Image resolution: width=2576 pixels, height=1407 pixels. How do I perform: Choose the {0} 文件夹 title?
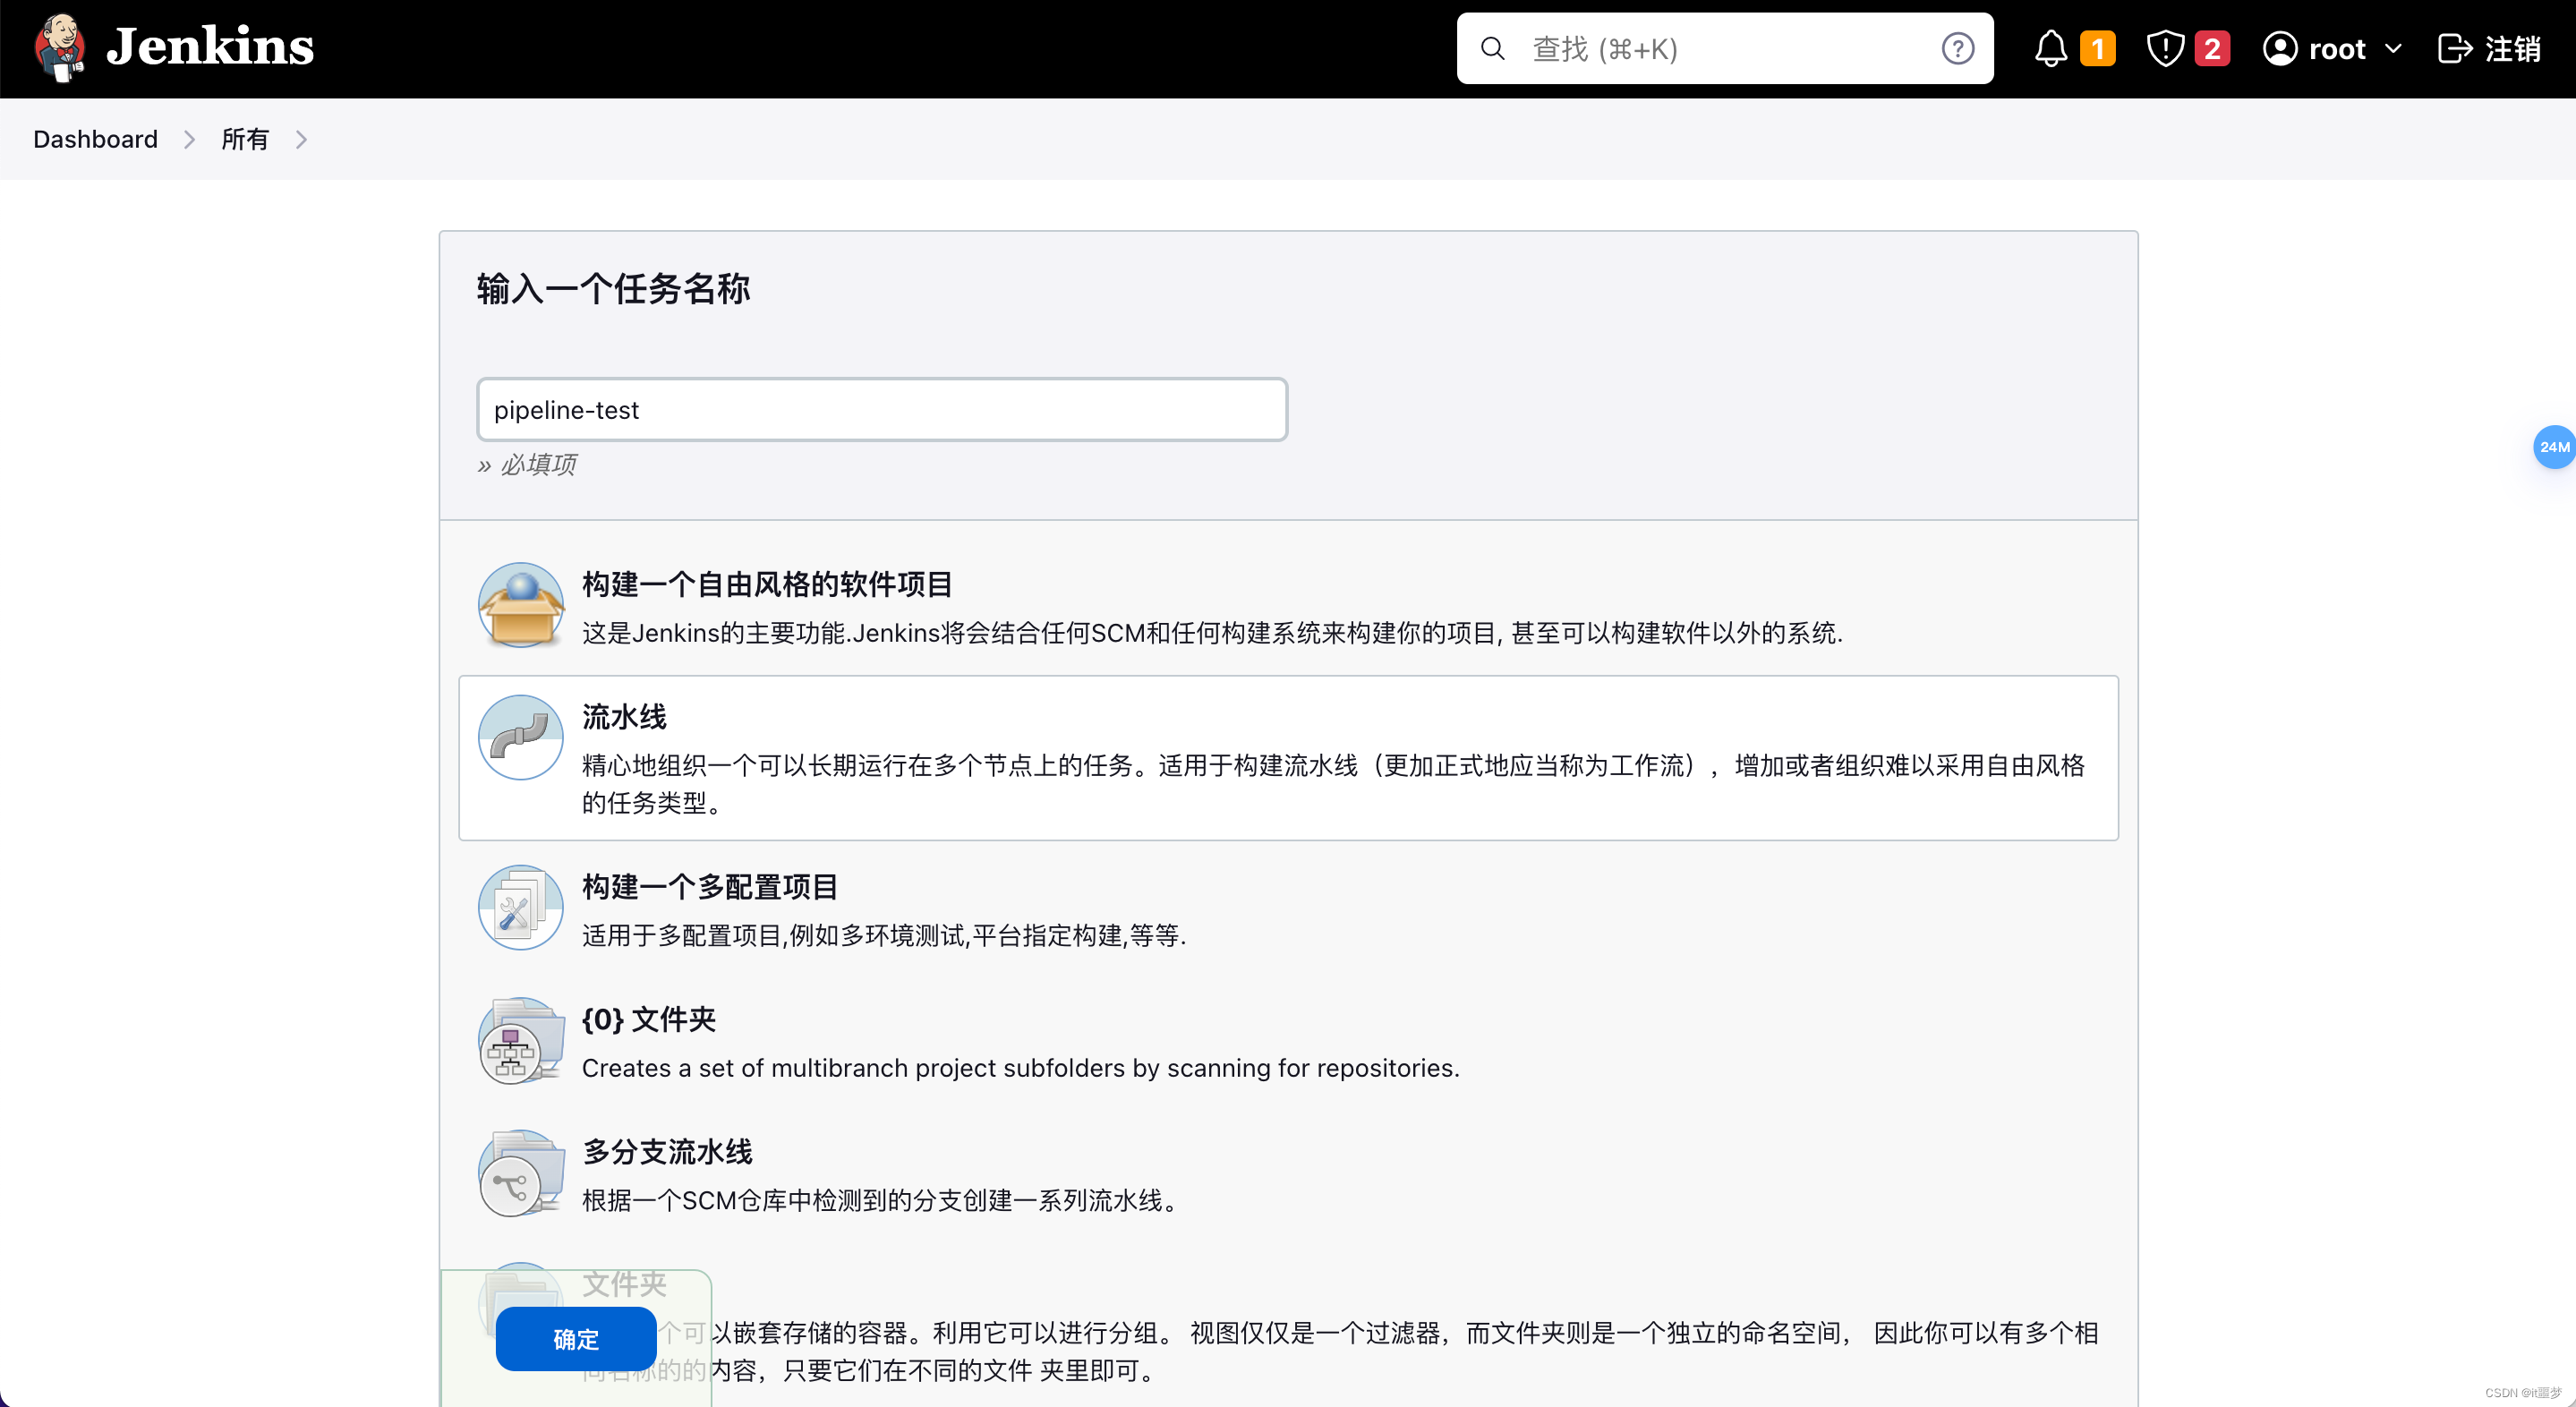(648, 1019)
